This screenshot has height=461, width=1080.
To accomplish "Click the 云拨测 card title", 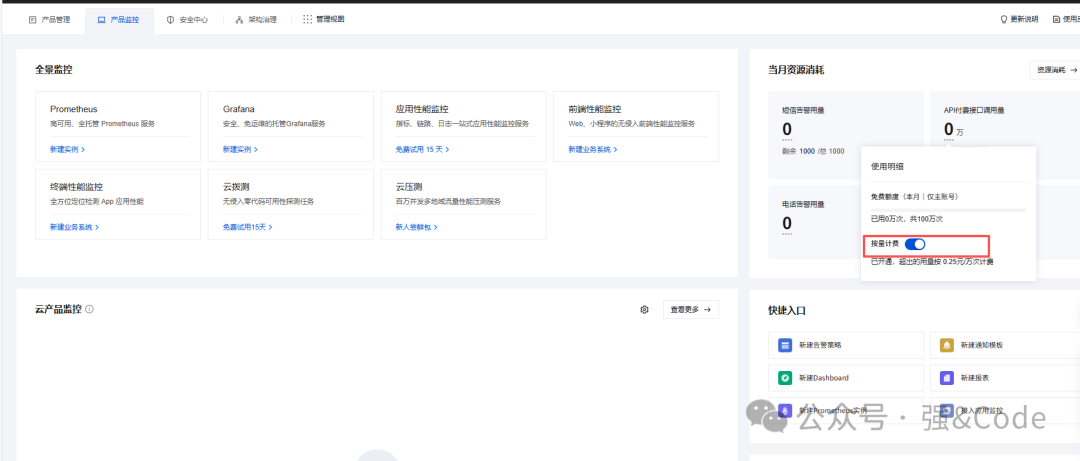I will click(236, 187).
